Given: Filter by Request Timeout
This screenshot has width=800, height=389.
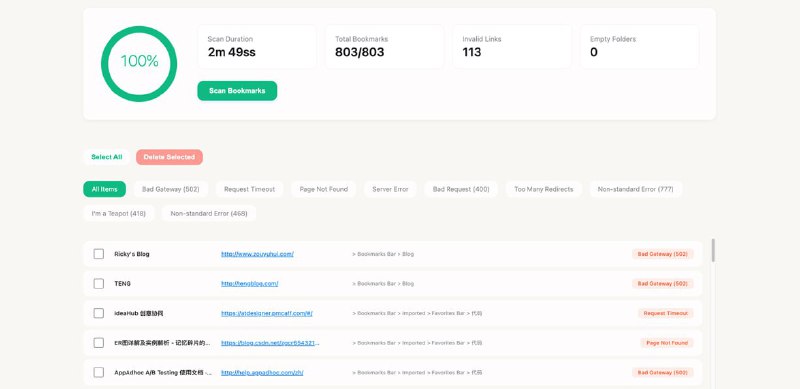Looking at the screenshot, I should 249,189.
